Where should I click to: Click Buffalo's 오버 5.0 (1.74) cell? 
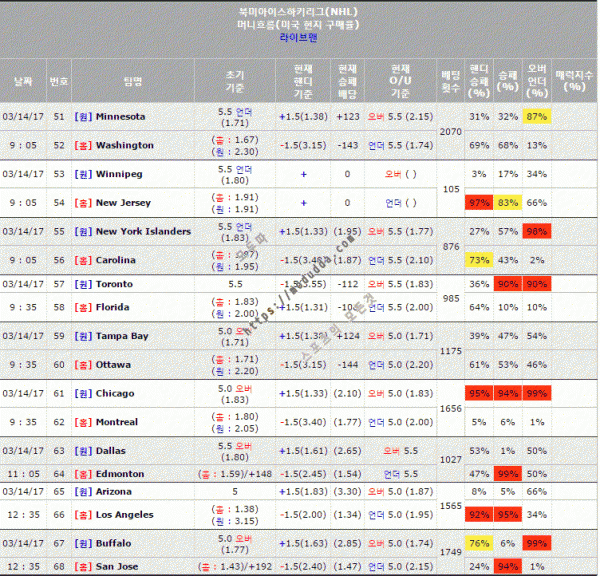click(400, 543)
